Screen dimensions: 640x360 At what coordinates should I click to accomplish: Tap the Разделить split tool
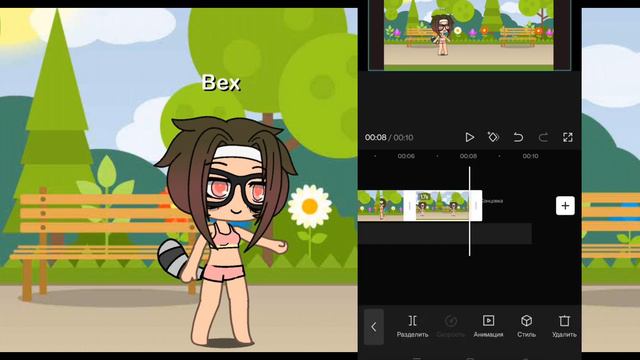[x=413, y=326]
